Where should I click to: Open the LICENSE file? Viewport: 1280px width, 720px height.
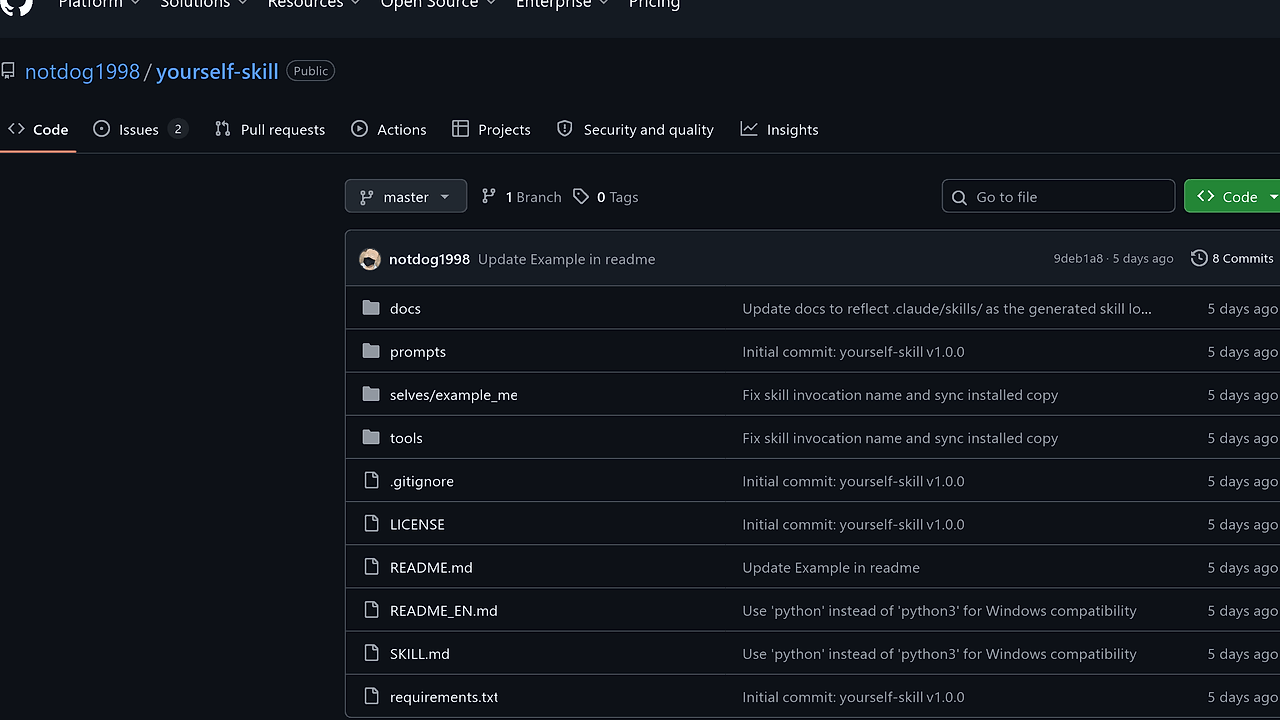417,524
